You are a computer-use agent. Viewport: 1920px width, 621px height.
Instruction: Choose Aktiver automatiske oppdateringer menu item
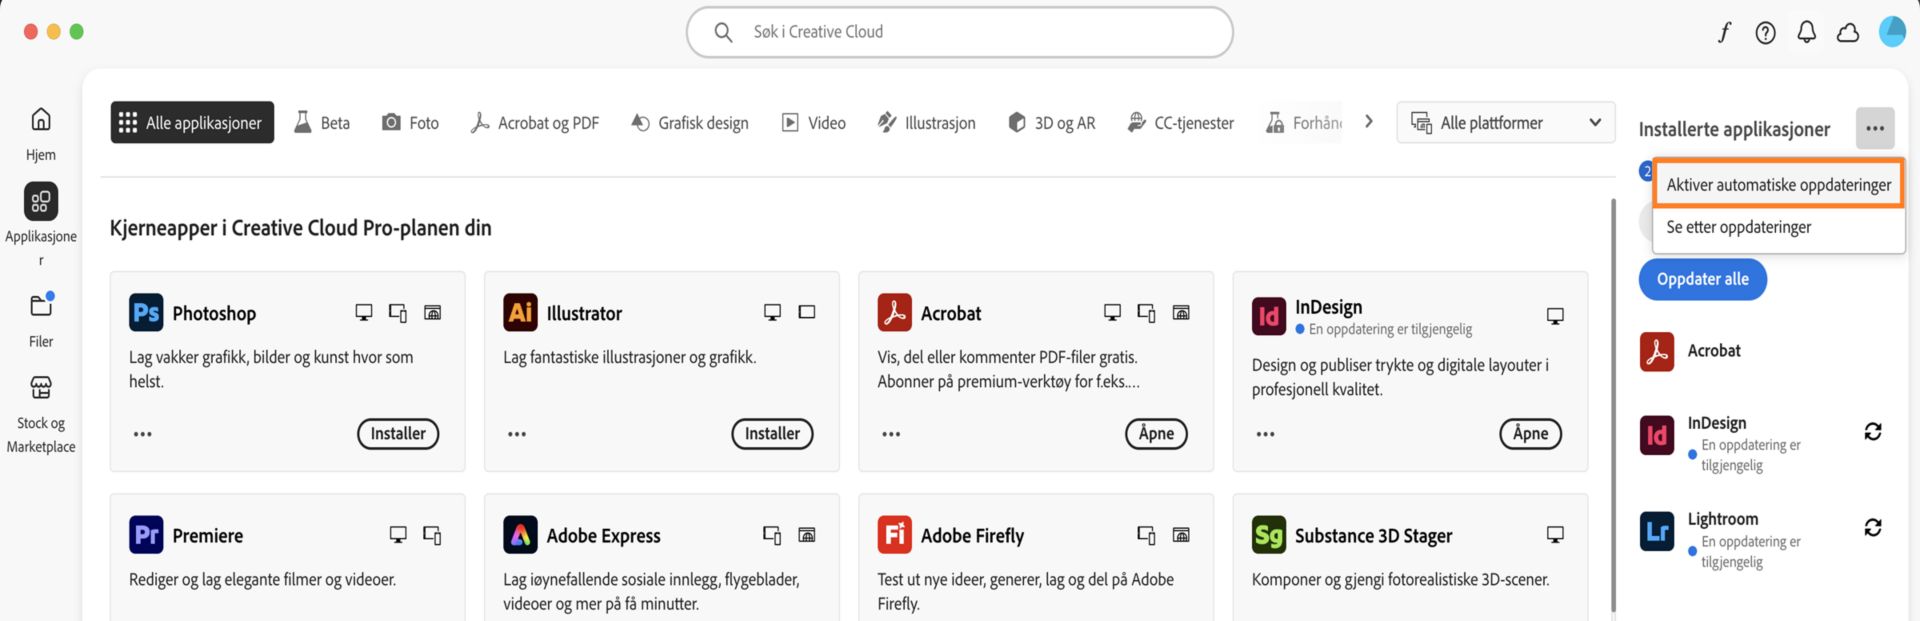click(x=1778, y=184)
